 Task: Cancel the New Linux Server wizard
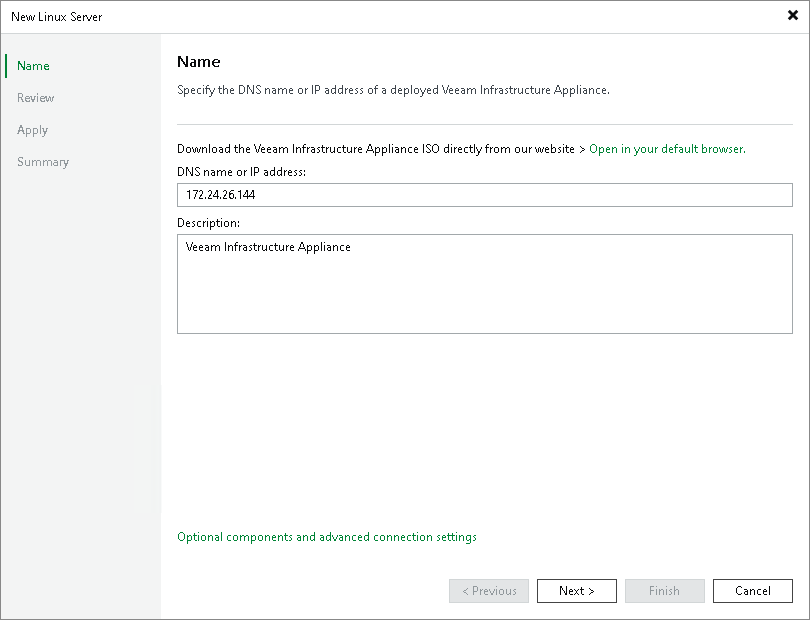pos(752,590)
